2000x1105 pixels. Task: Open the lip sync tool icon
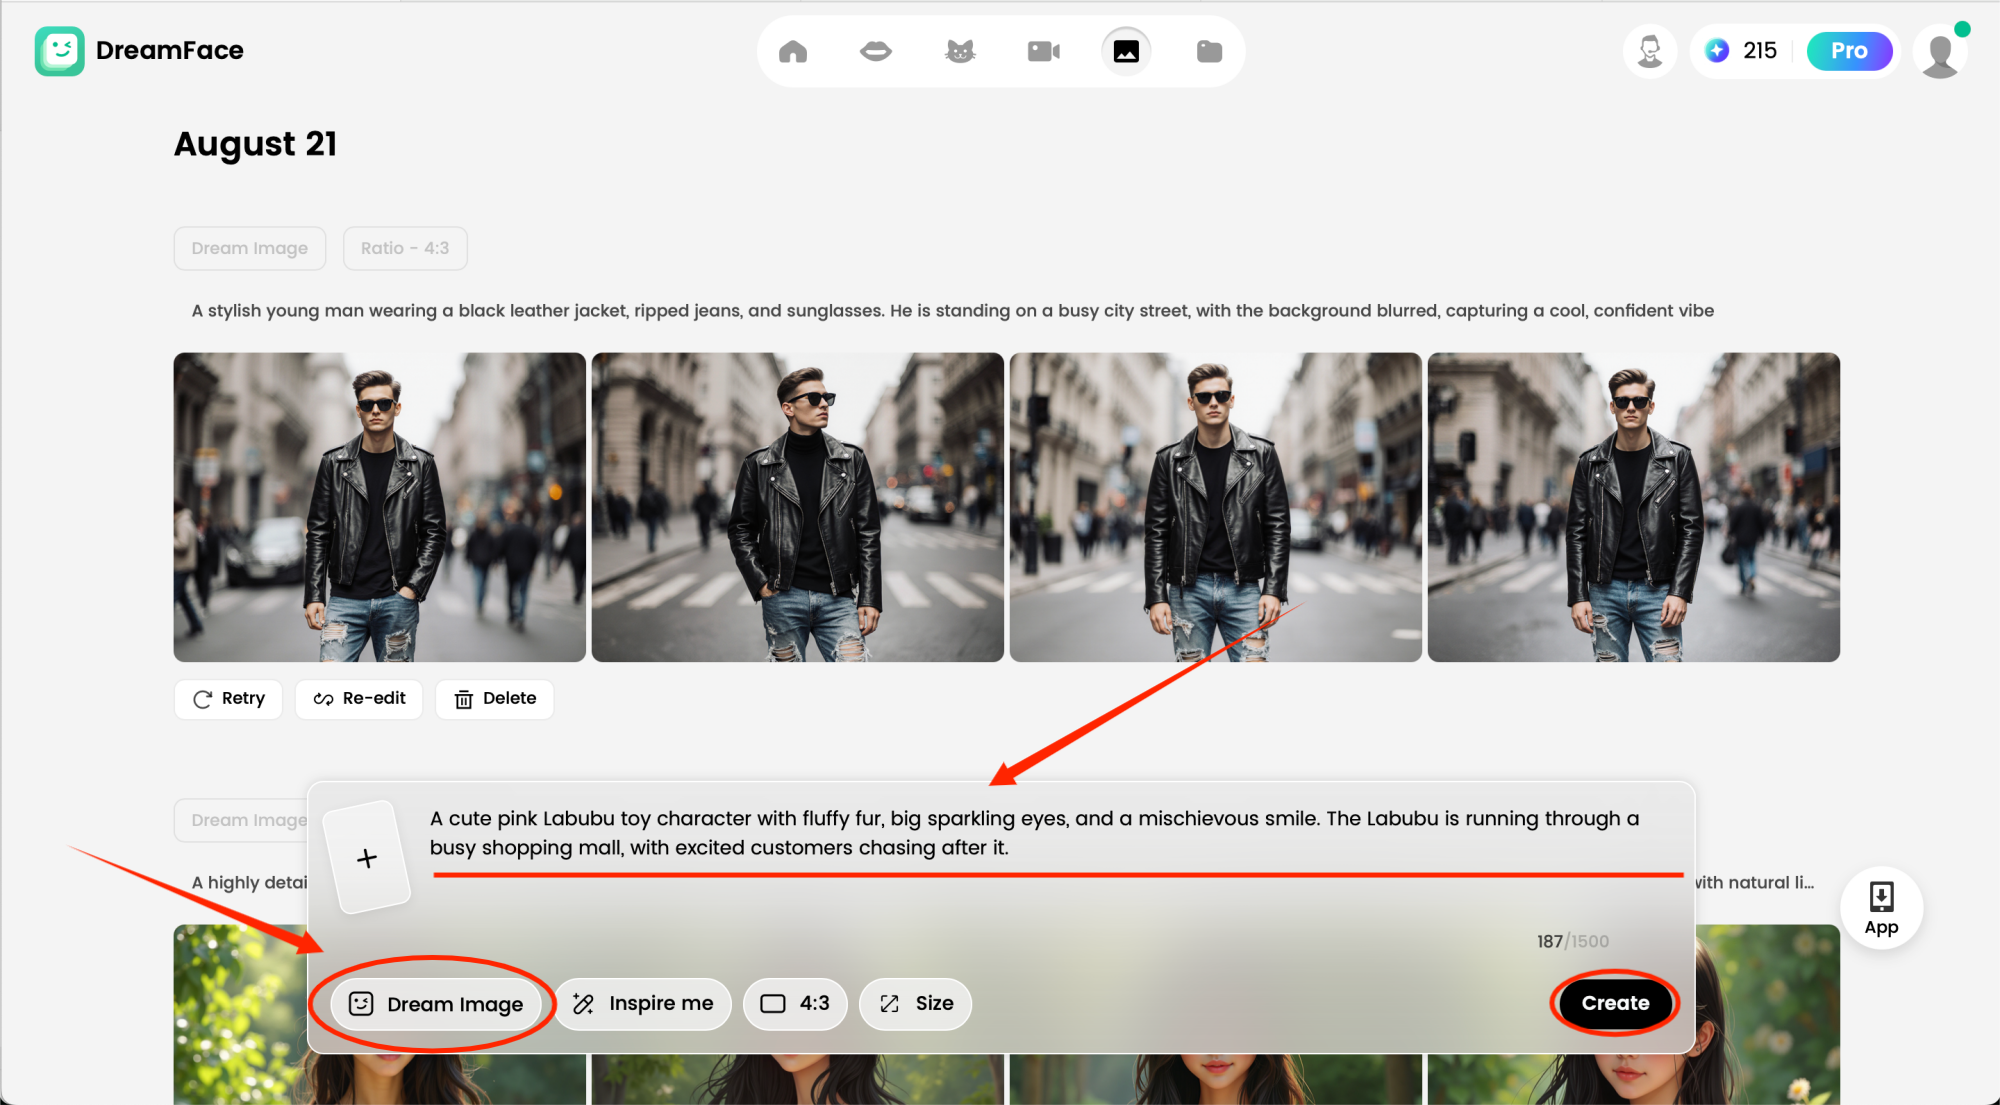[876, 51]
